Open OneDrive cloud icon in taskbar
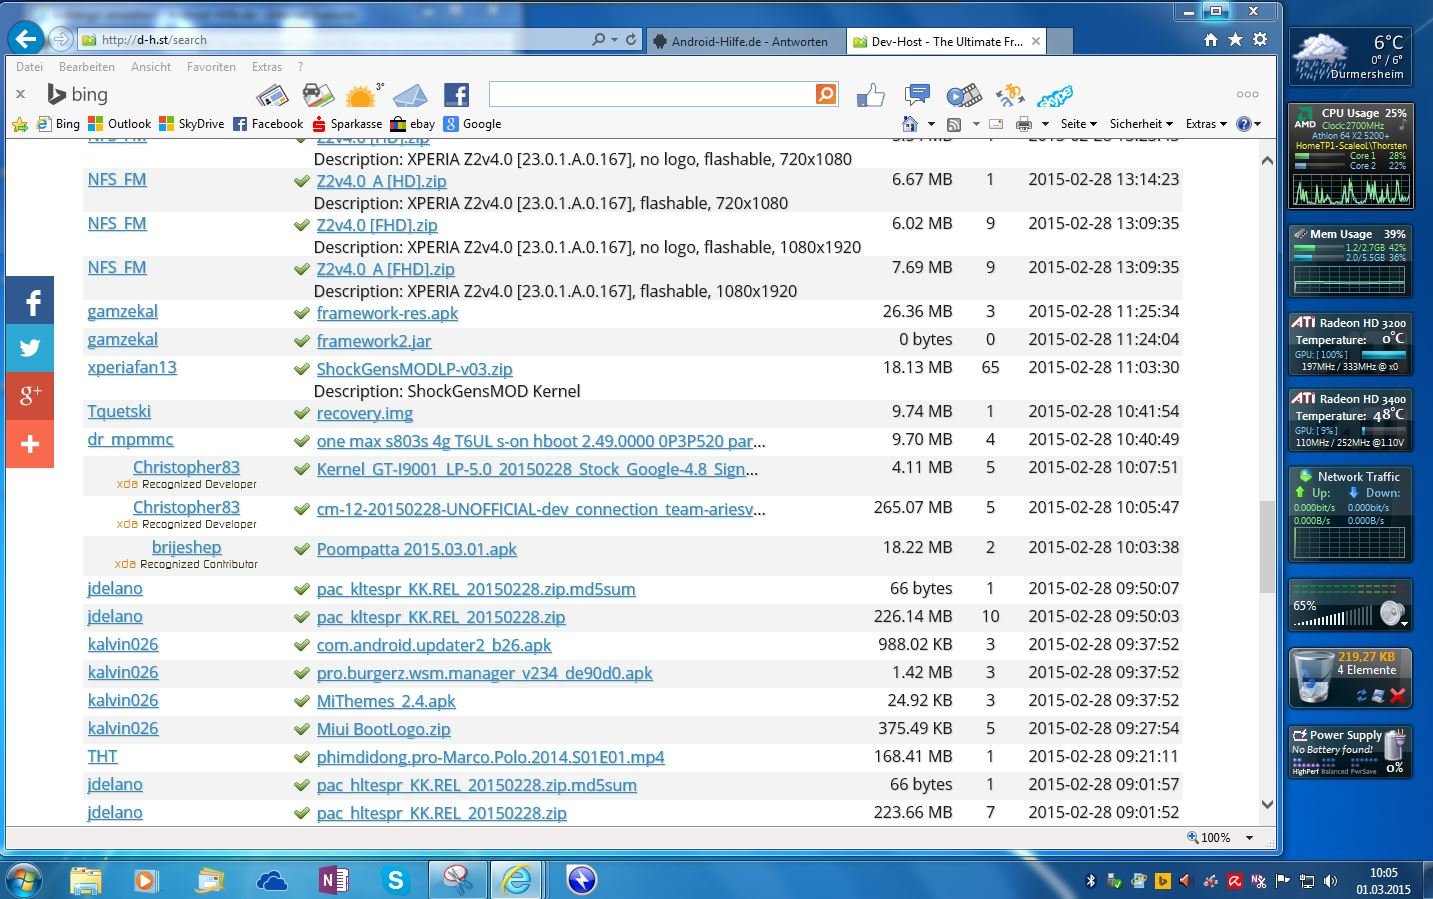Viewport: 1433px width, 899px height. (272, 880)
